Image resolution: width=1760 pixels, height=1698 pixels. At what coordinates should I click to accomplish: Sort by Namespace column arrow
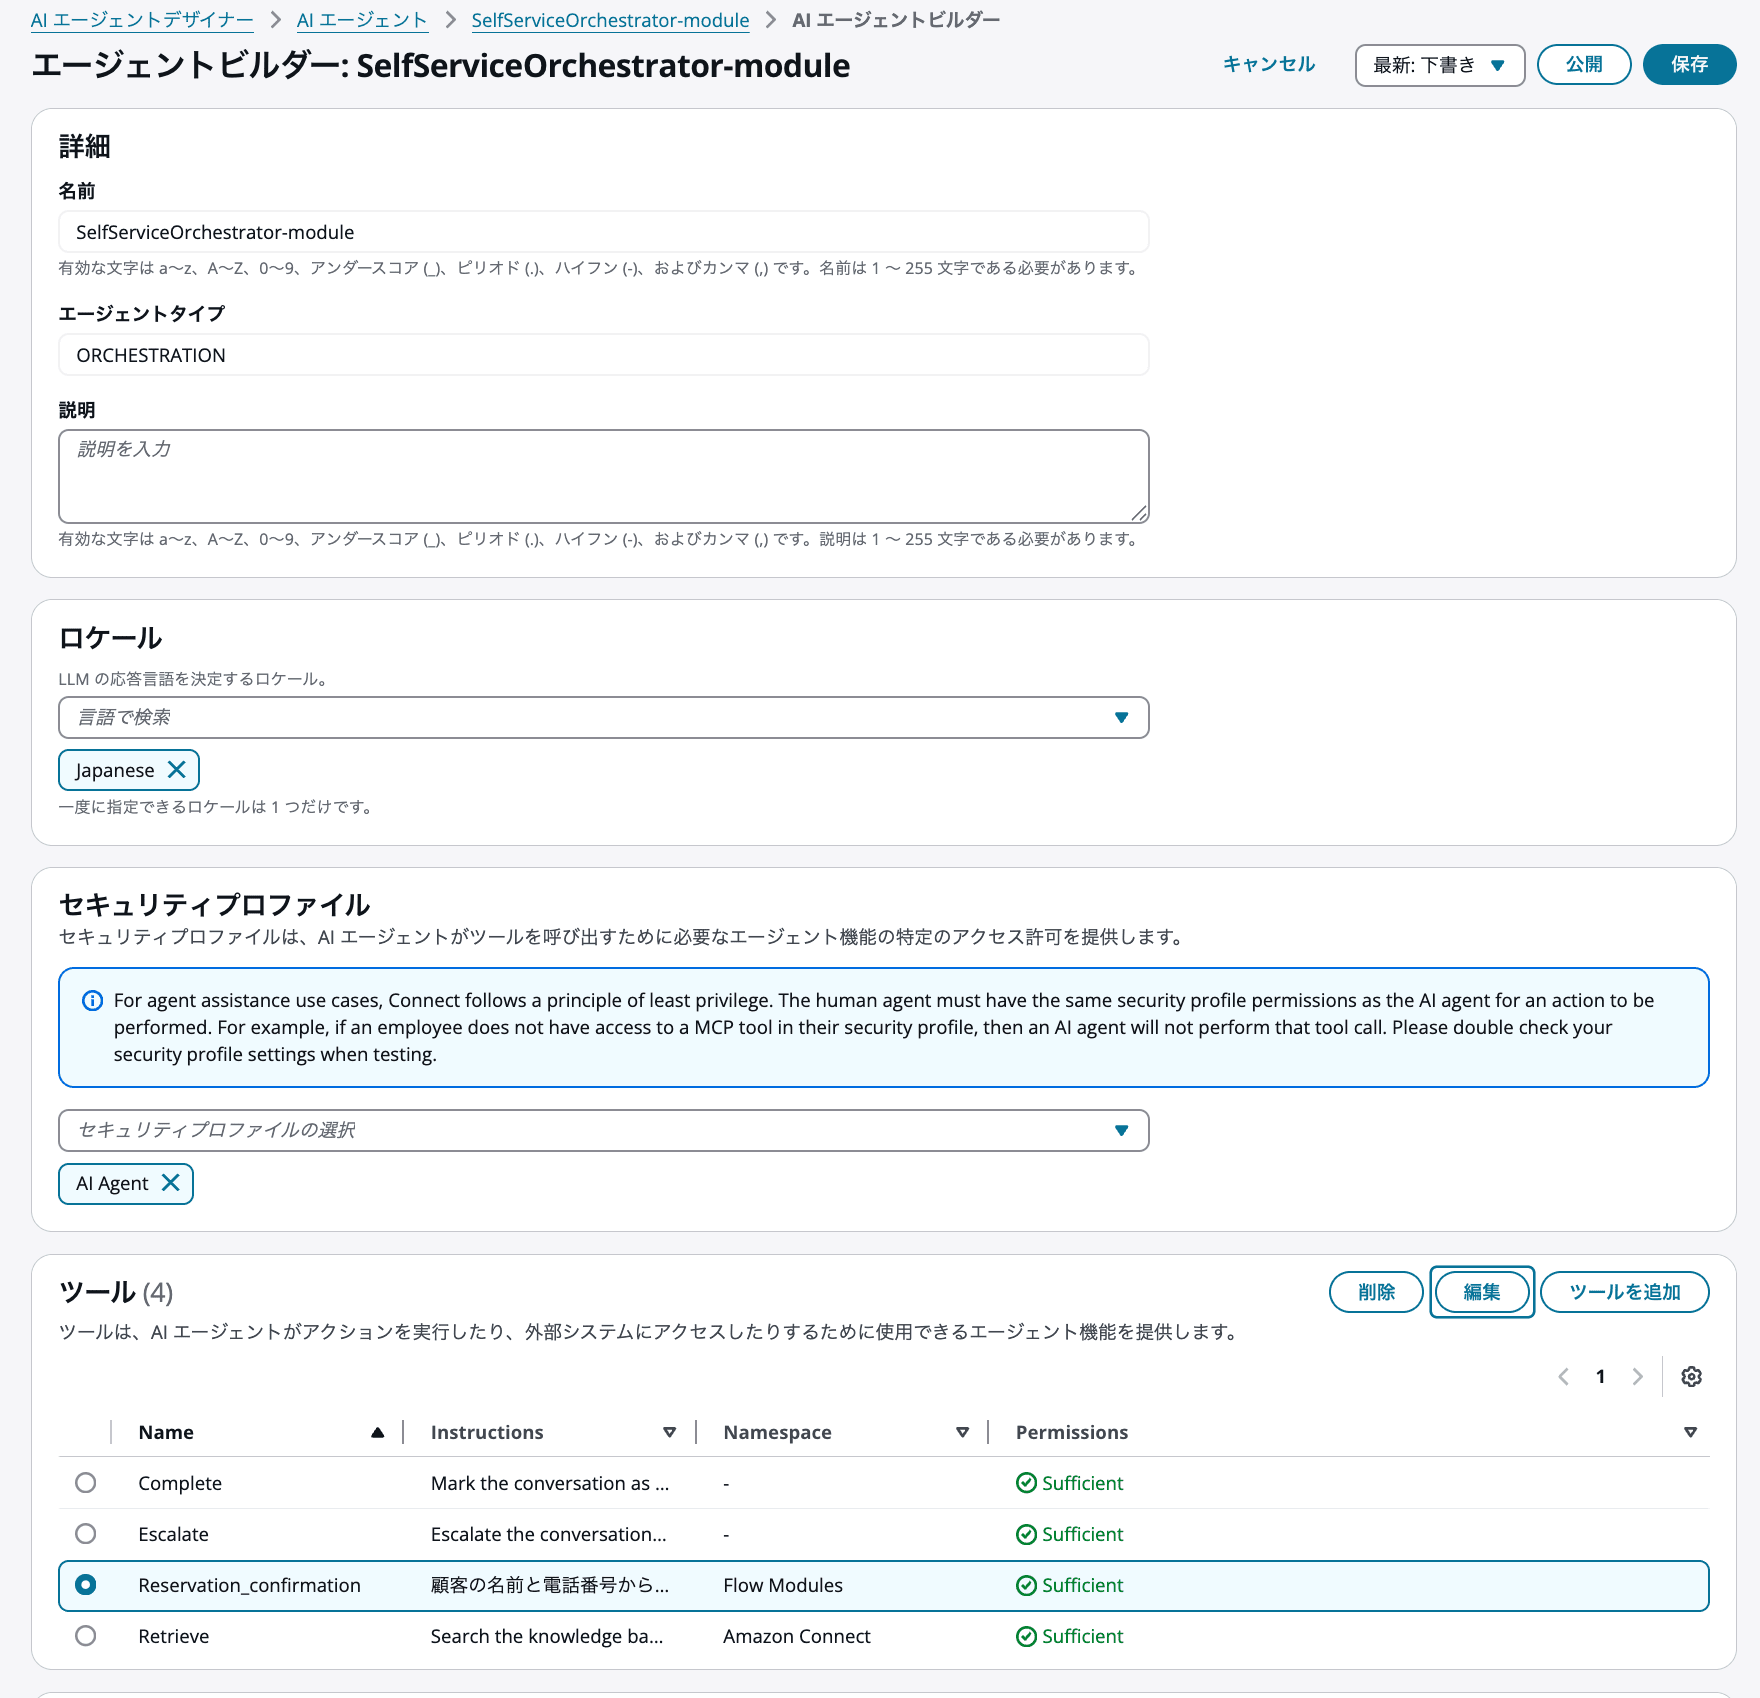[962, 1433]
